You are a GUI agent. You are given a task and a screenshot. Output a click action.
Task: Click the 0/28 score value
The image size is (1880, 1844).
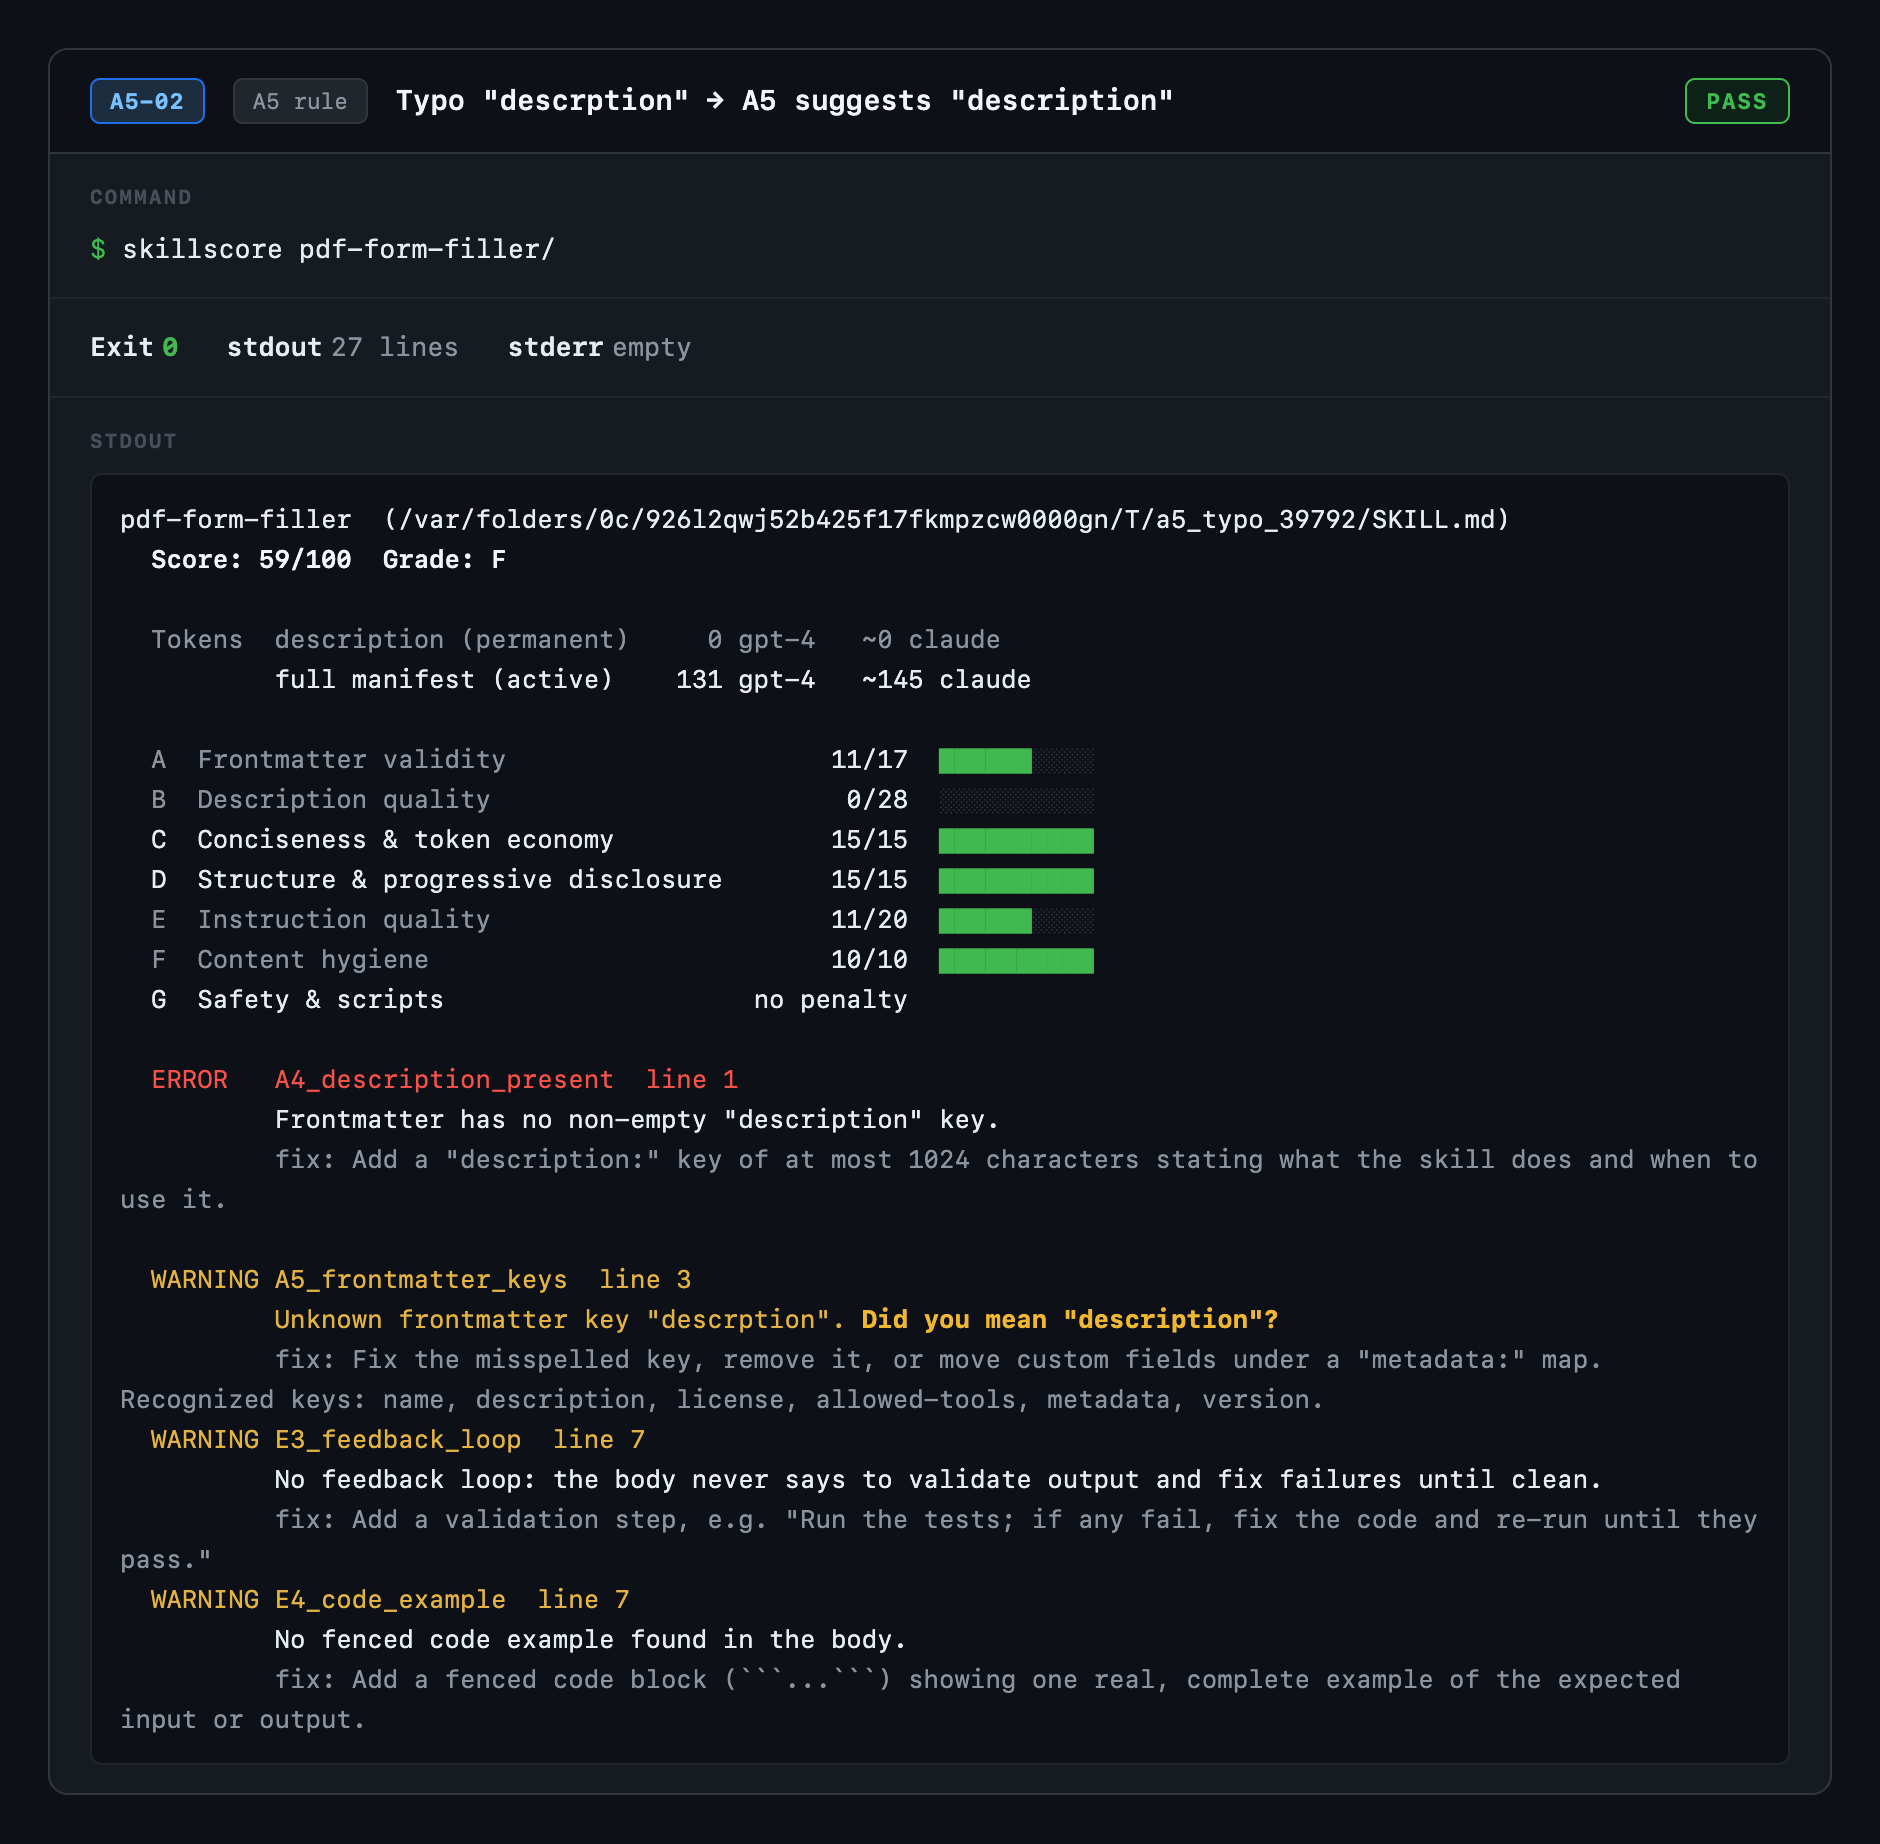coord(877,799)
